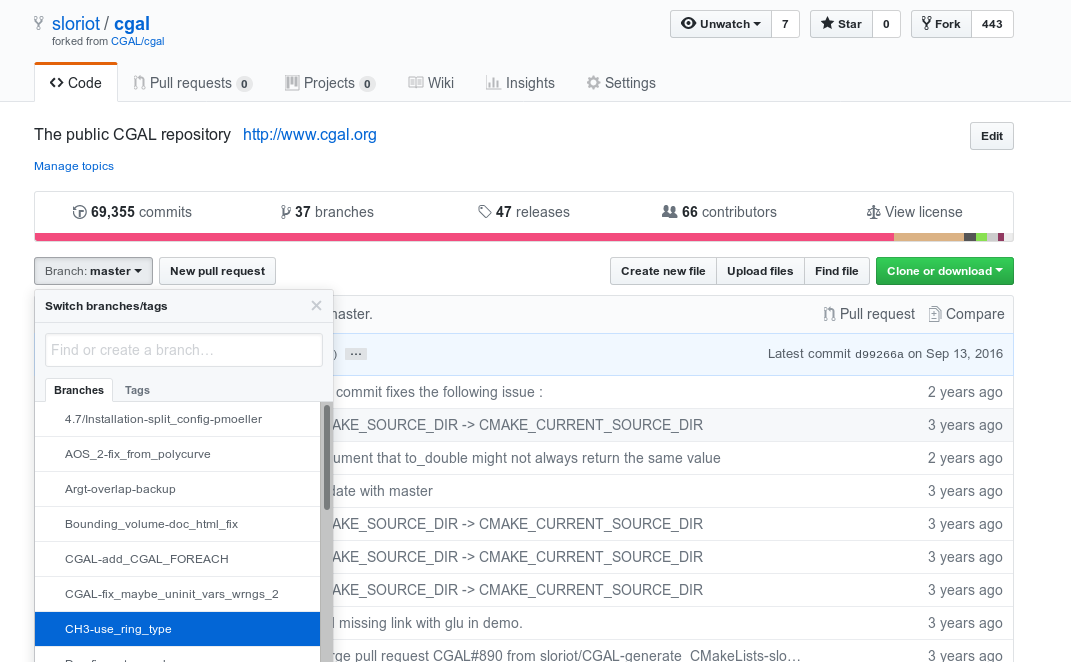Open the Branch: master dropdown
Screen dimensions: 1071x662
94,271
